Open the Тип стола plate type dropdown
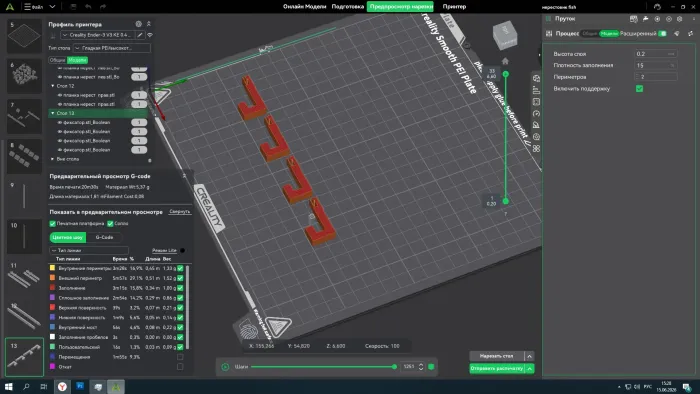The height and width of the screenshot is (394, 700). [x=112, y=48]
